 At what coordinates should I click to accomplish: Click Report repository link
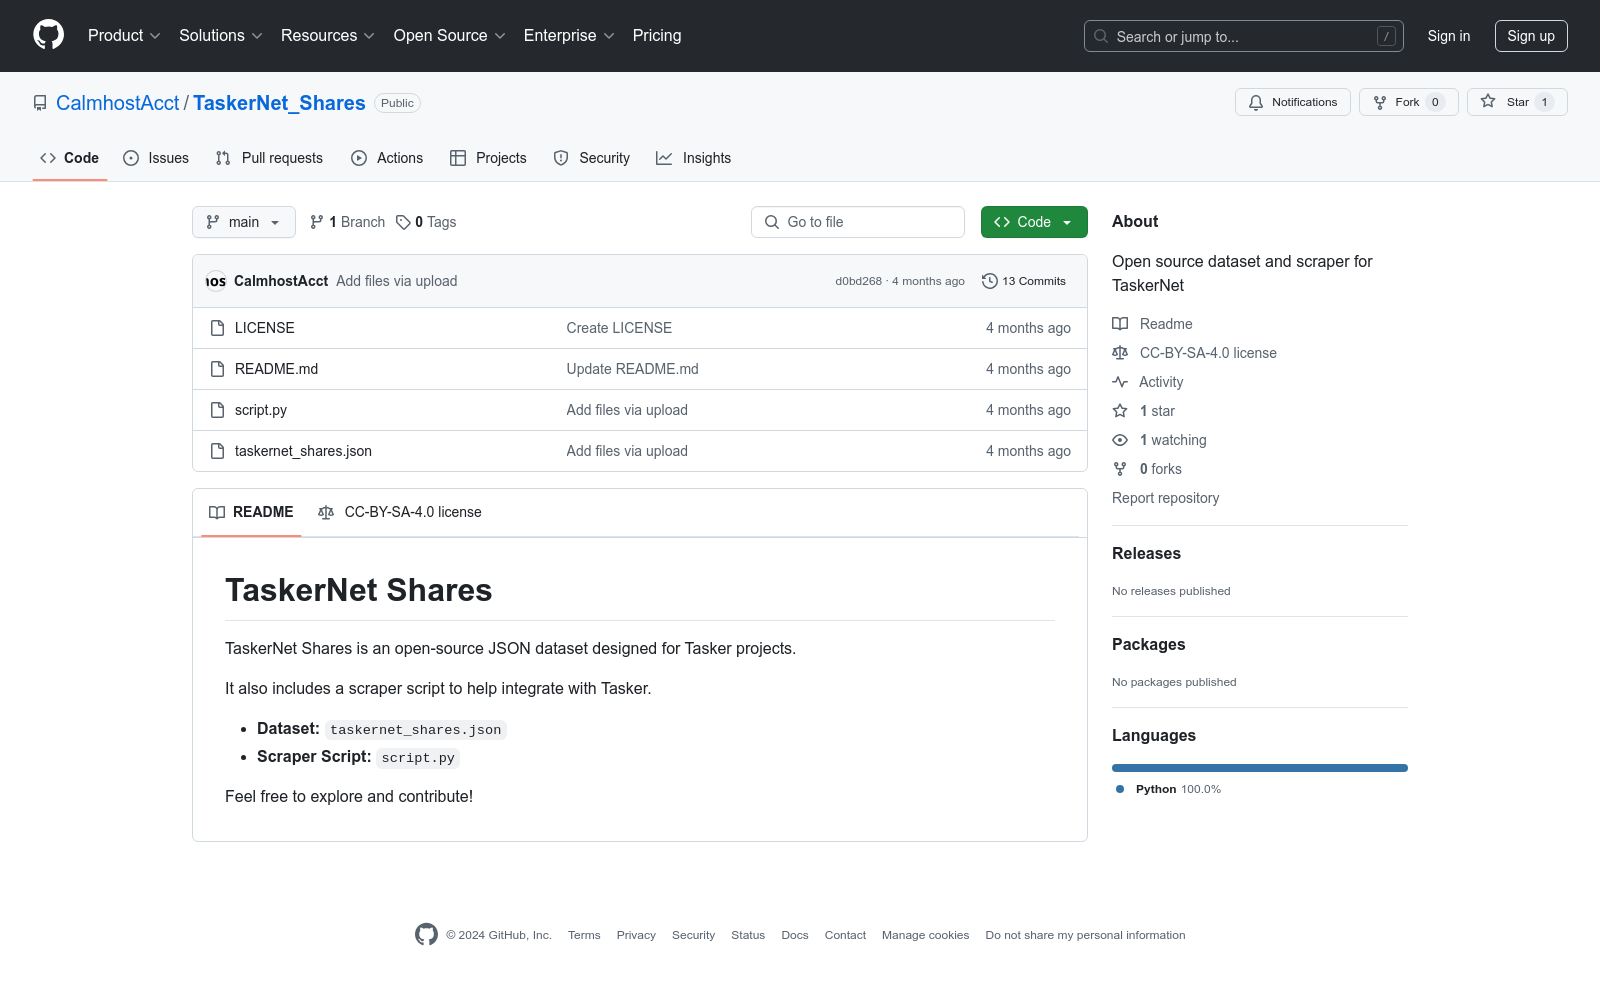1165,498
